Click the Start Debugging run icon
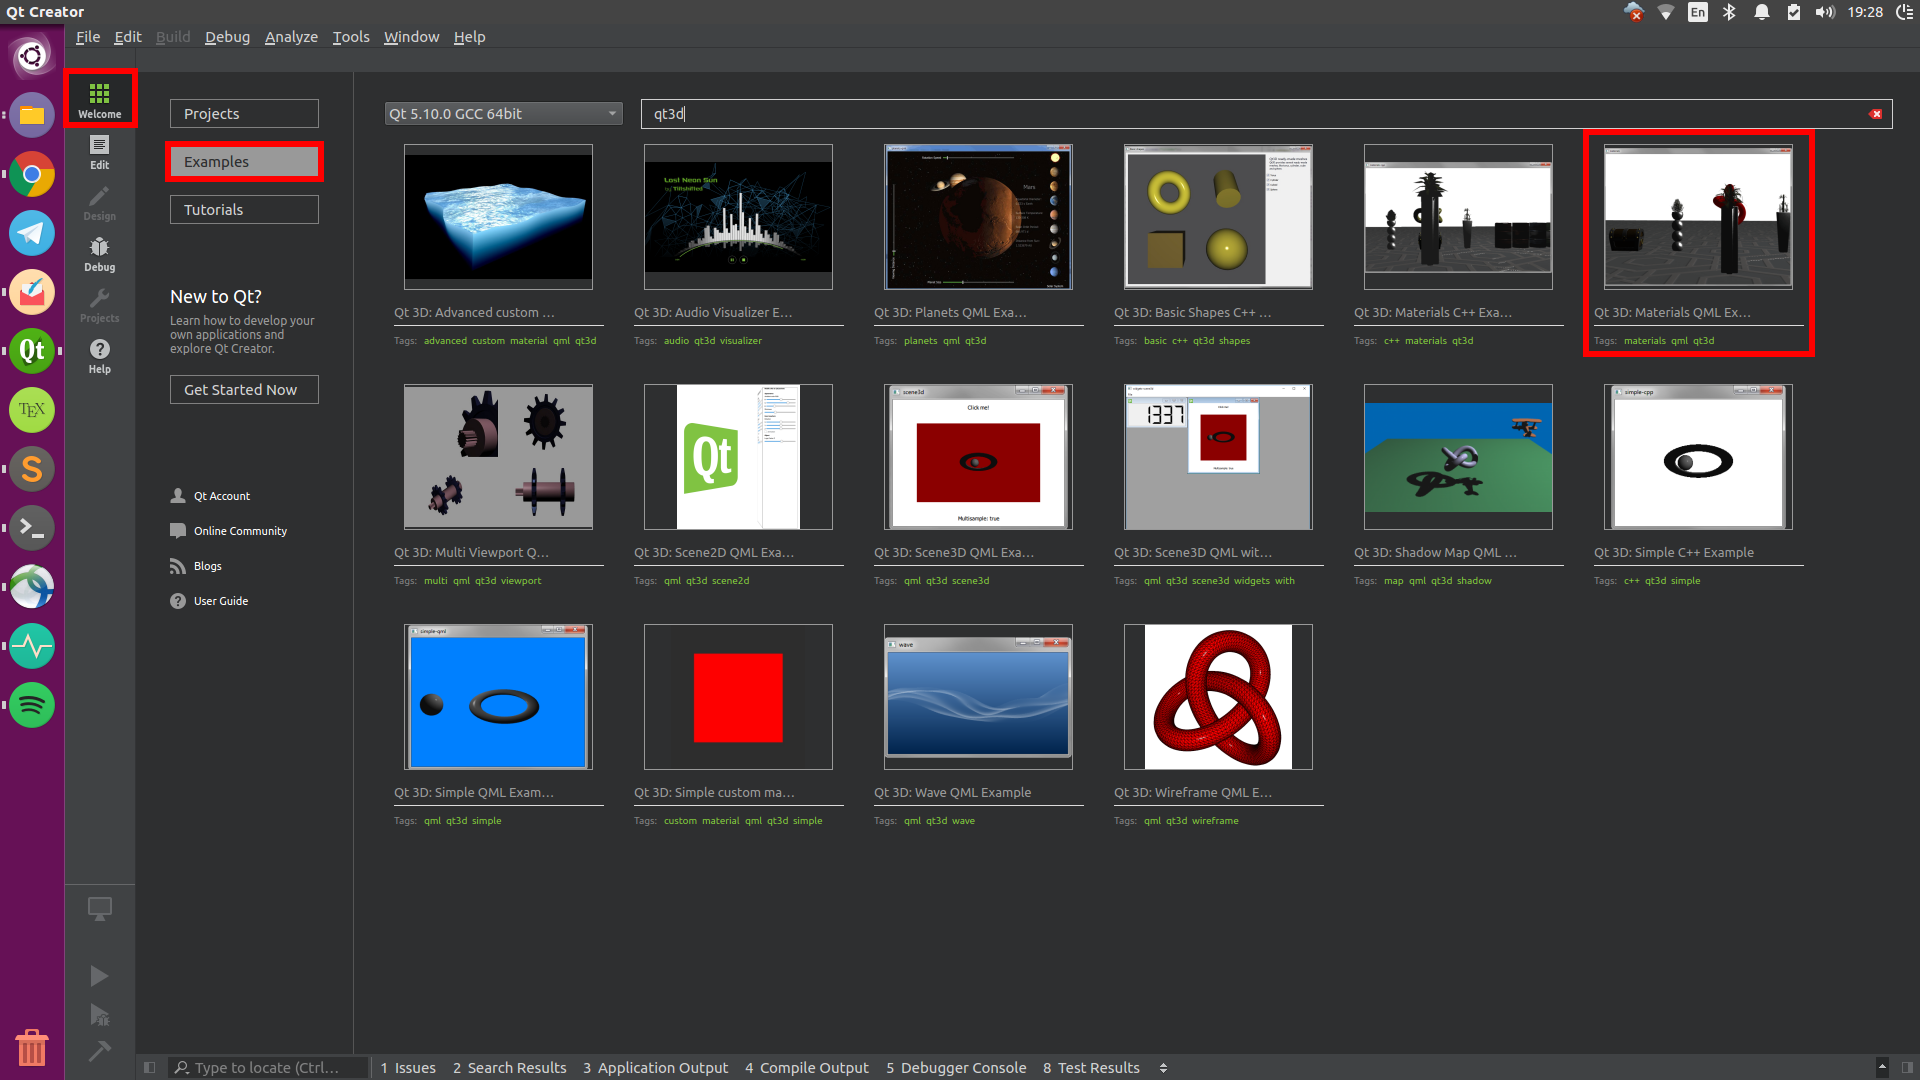Viewport: 1920px width, 1080px height. tap(99, 1015)
